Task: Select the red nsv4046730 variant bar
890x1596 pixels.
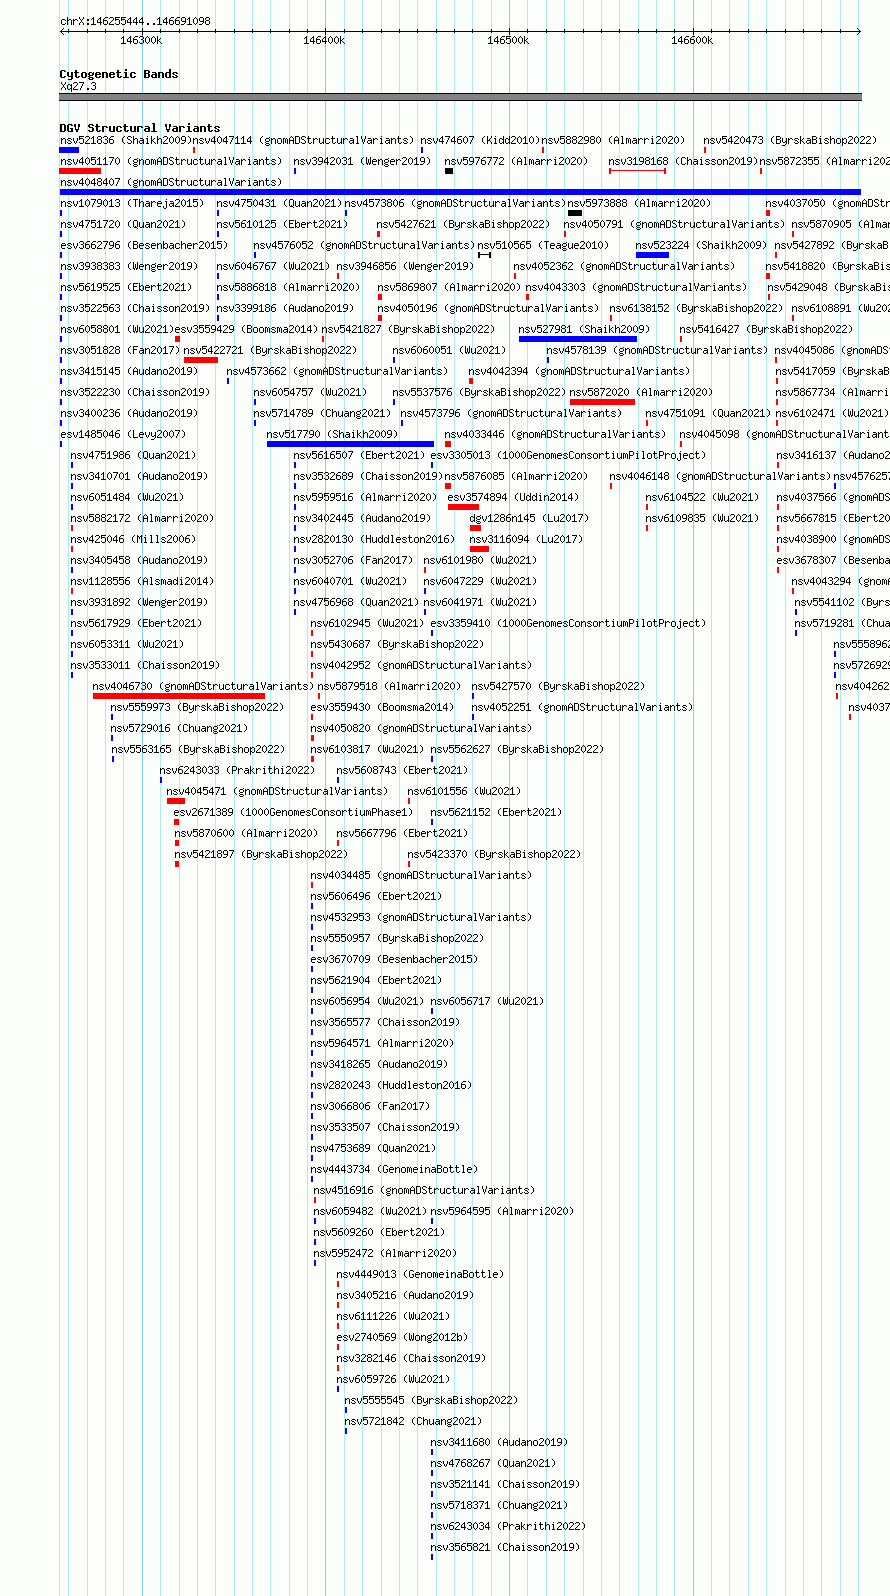Action: pos(179,696)
